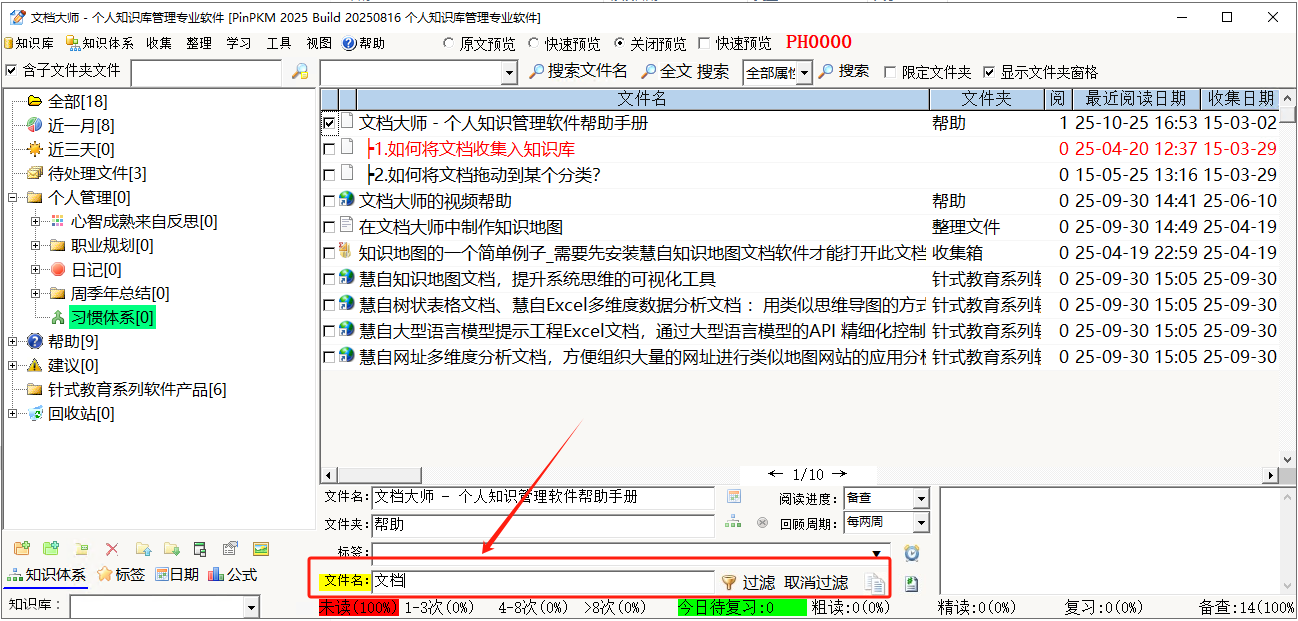Toggle the 限定文件夹 checkbox
This screenshot has height=621, width=1298.
click(x=890, y=72)
